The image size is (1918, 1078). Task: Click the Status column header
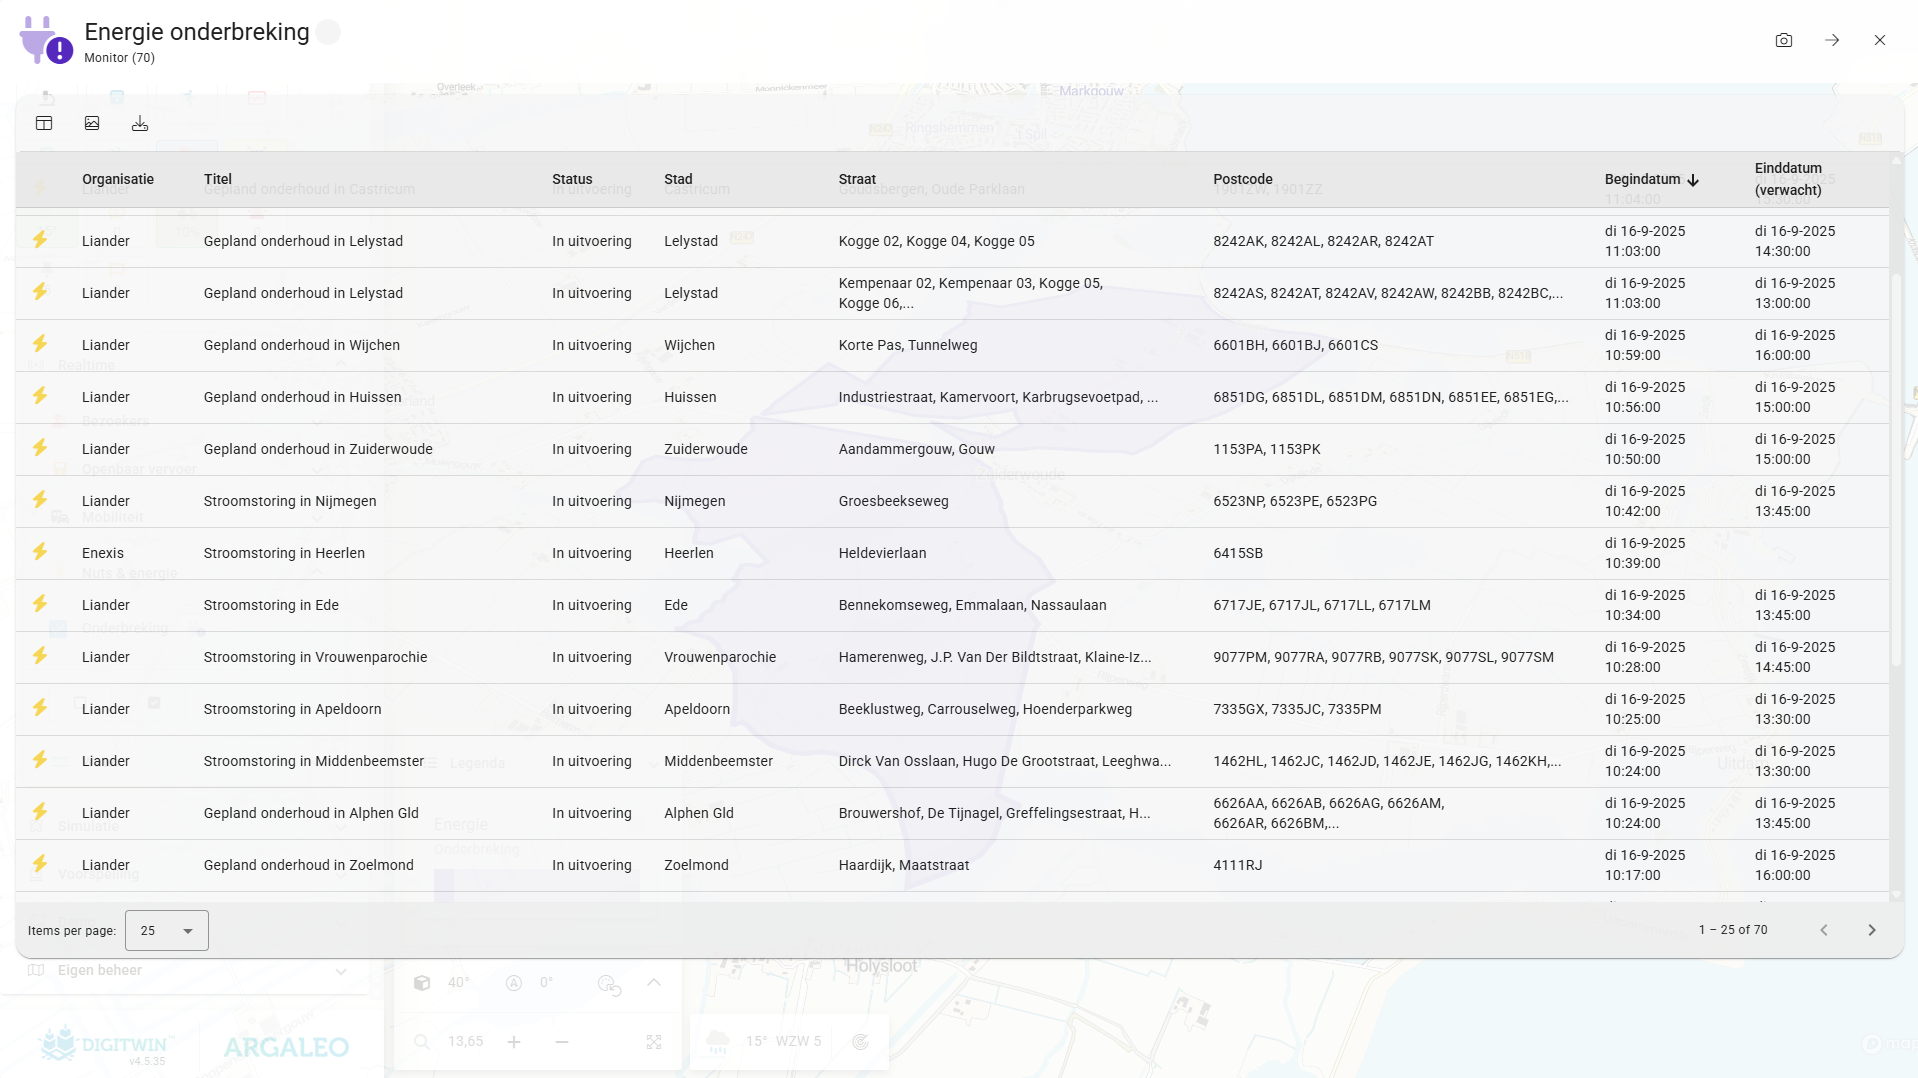[x=572, y=179]
